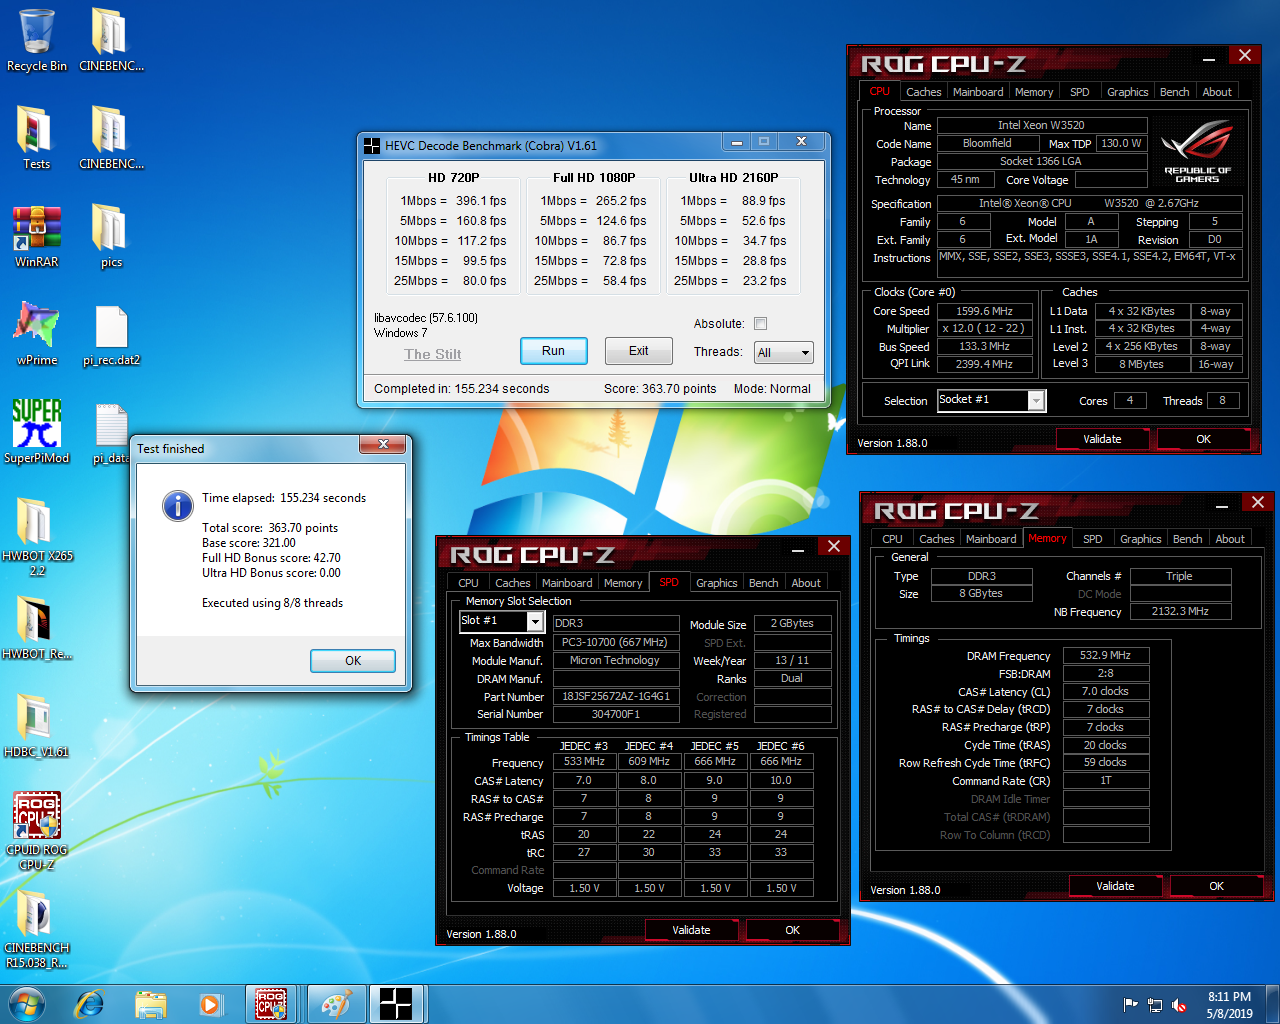Open the Windows Start button
The height and width of the screenshot is (1024, 1280).
[x=27, y=1004]
